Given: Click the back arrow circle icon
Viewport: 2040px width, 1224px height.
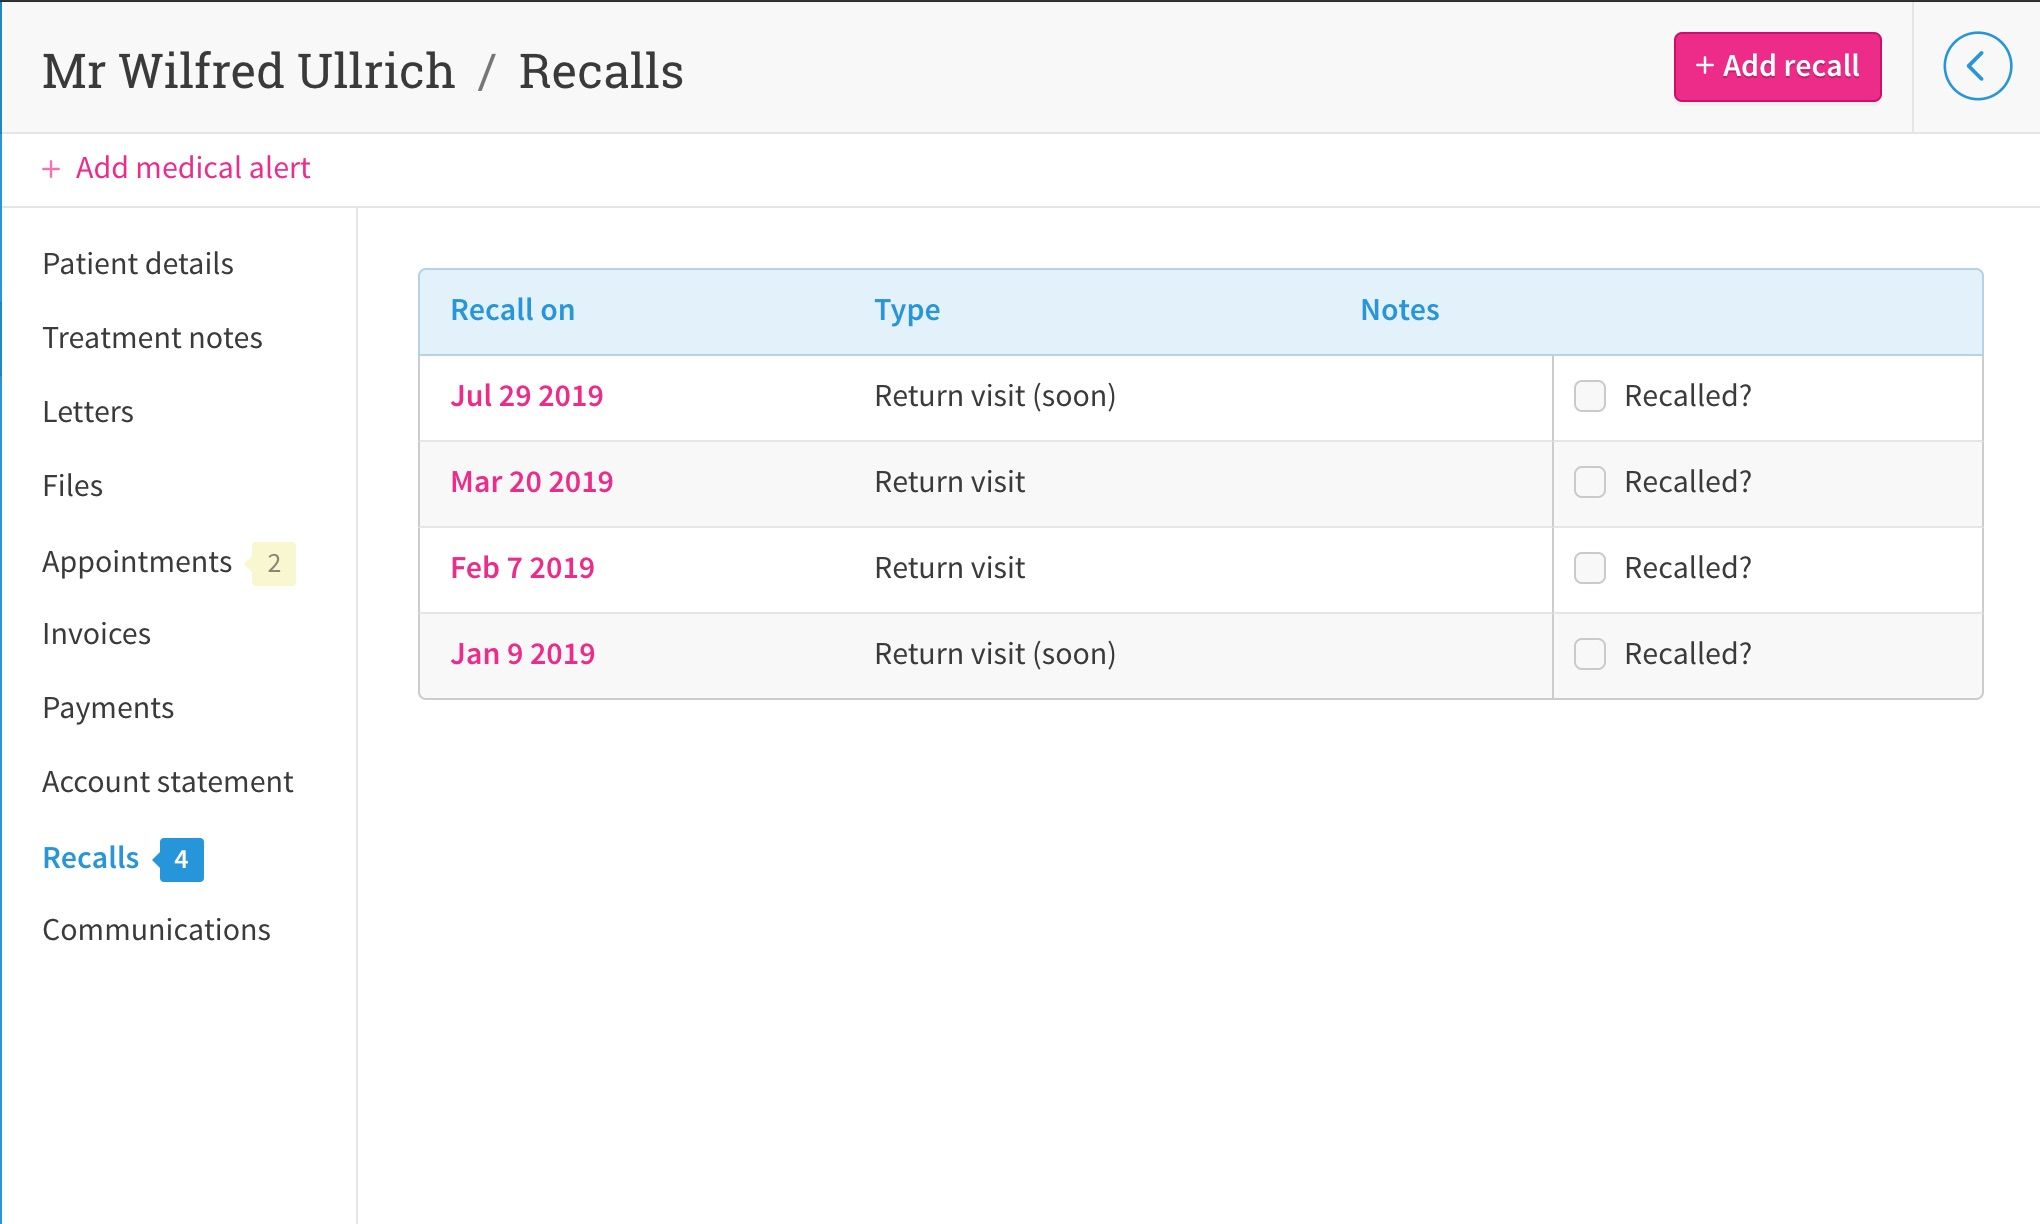Looking at the screenshot, I should pos(1977,67).
